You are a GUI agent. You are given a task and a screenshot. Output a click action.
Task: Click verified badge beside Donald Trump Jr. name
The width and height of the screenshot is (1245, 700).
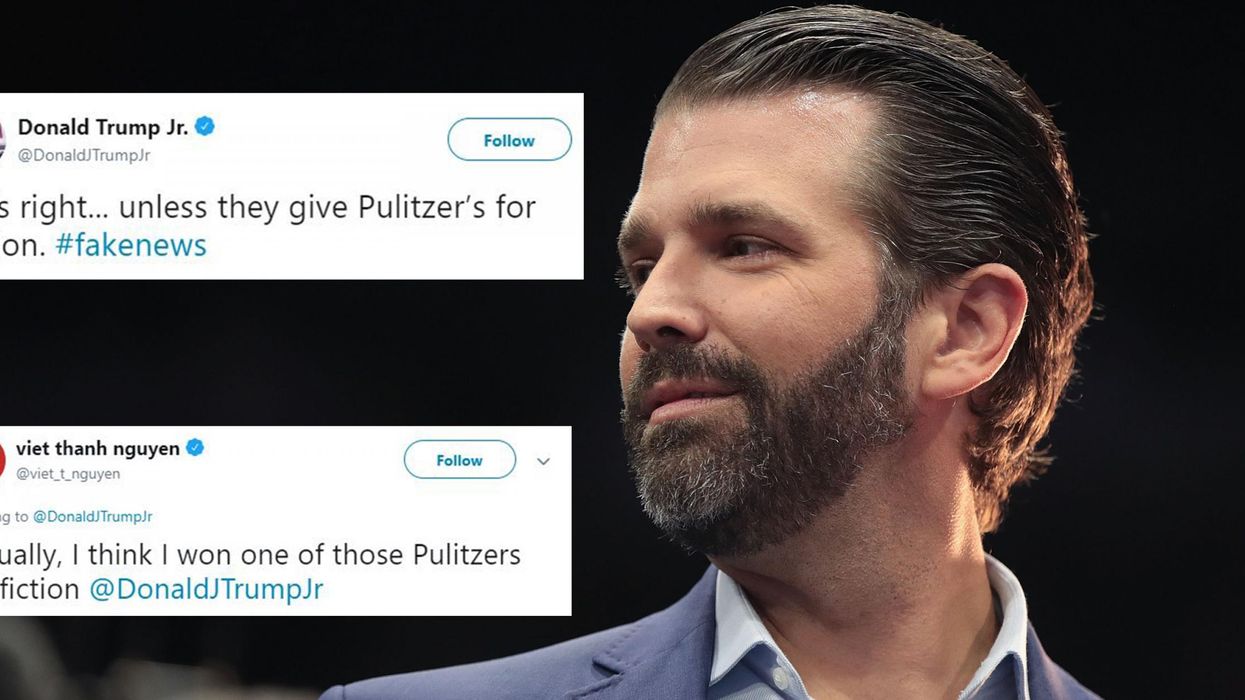pos(205,127)
